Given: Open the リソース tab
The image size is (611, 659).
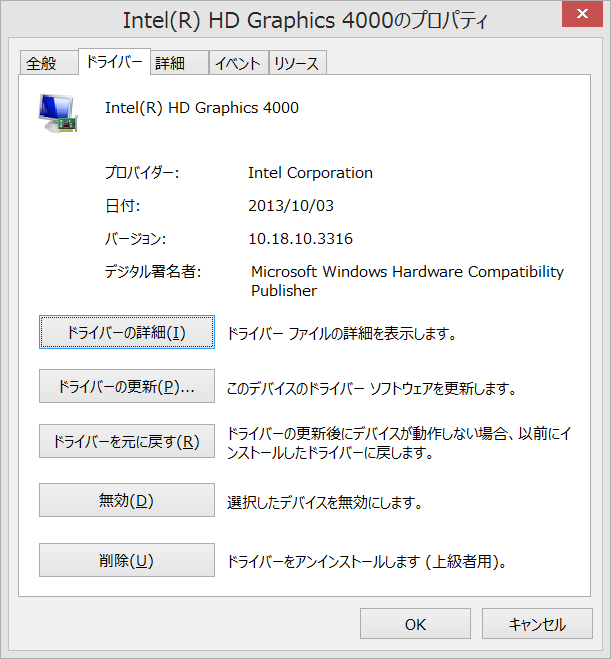Looking at the screenshot, I should [x=298, y=63].
